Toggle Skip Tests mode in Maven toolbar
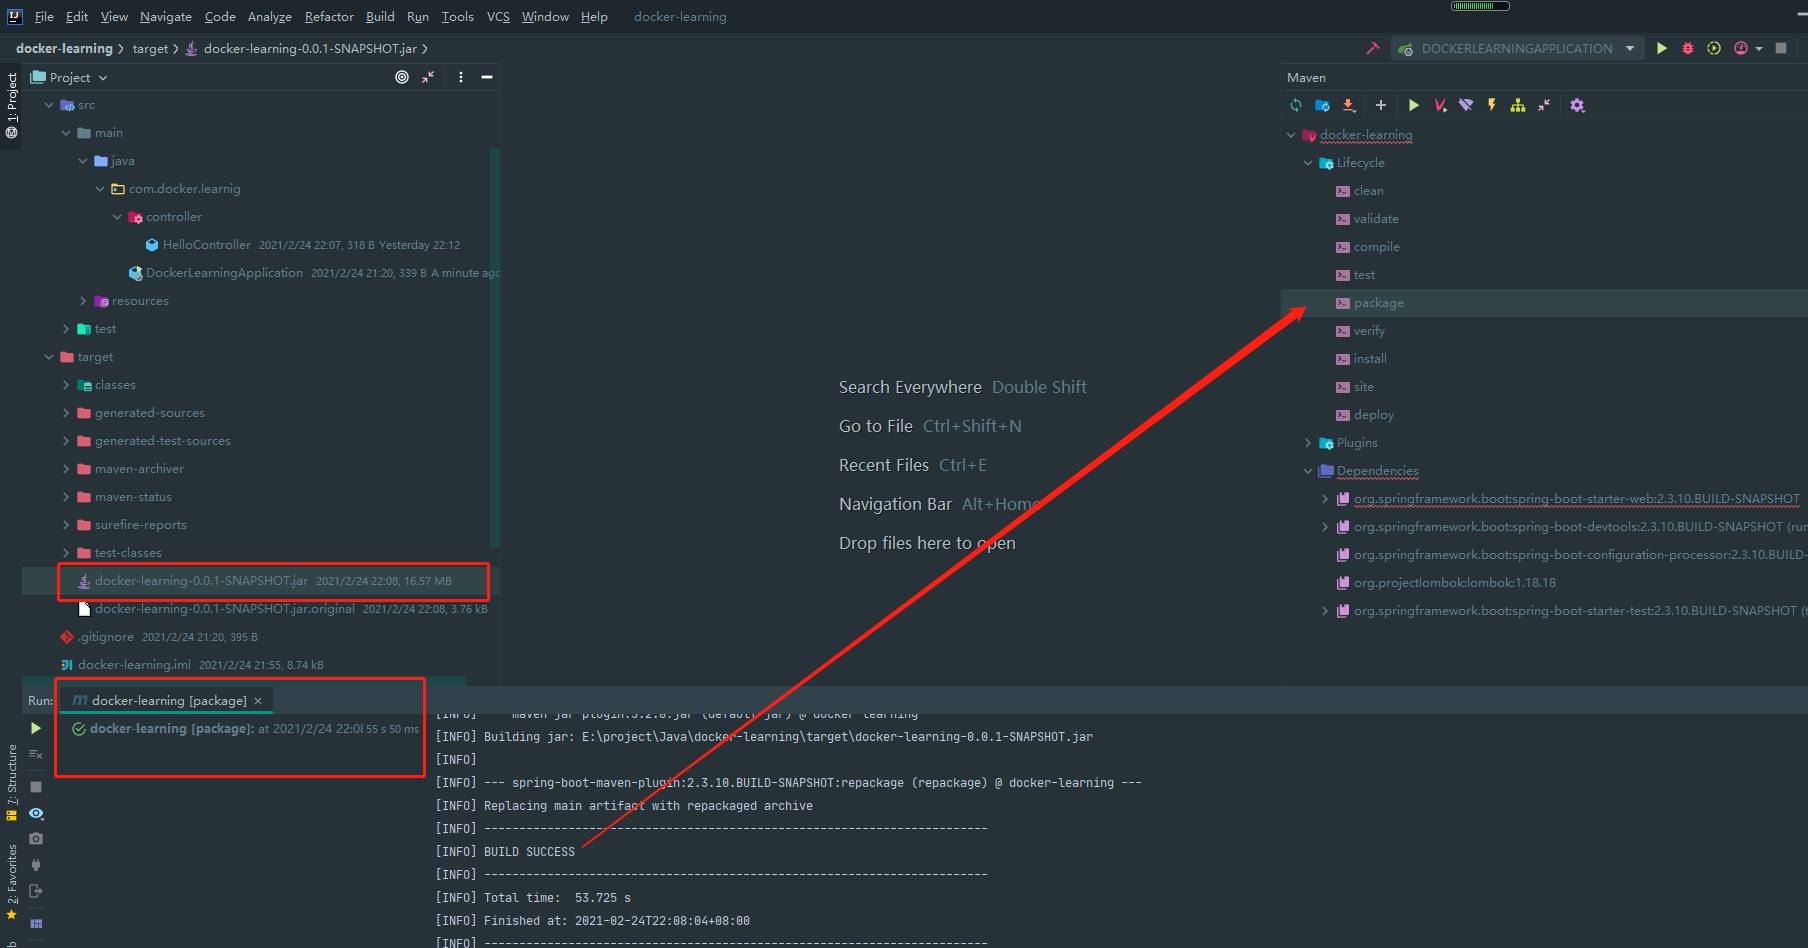This screenshot has height=948, width=1808. [1492, 105]
